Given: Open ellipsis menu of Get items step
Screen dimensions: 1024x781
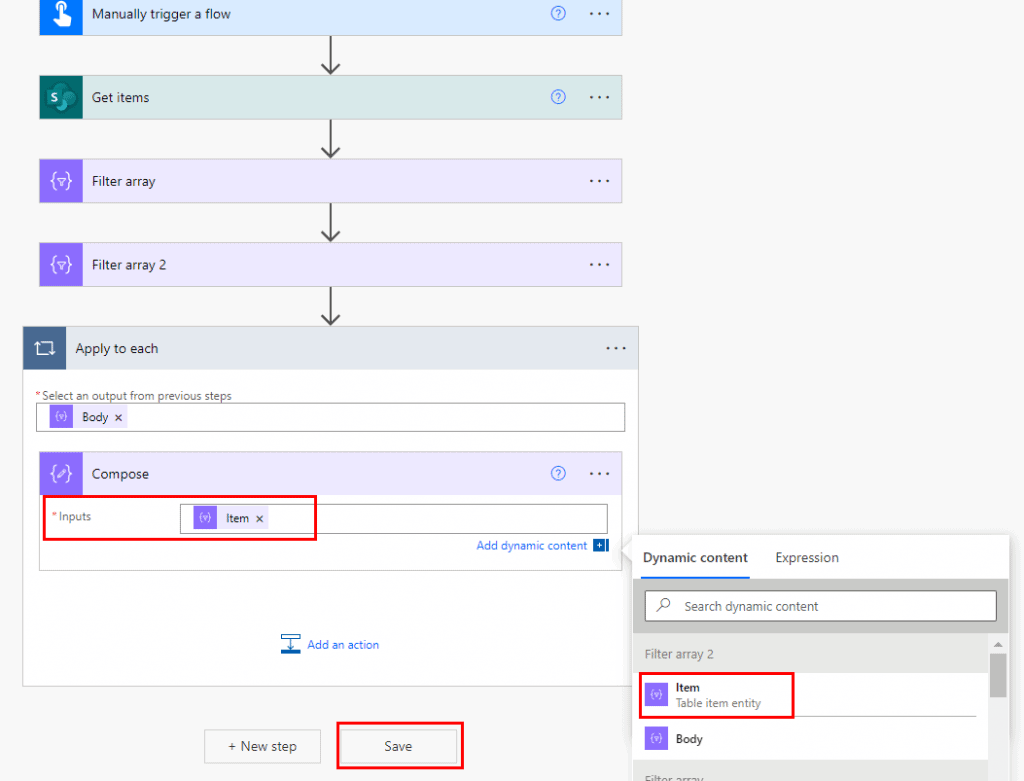Looking at the screenshot, I should [600, 97].
